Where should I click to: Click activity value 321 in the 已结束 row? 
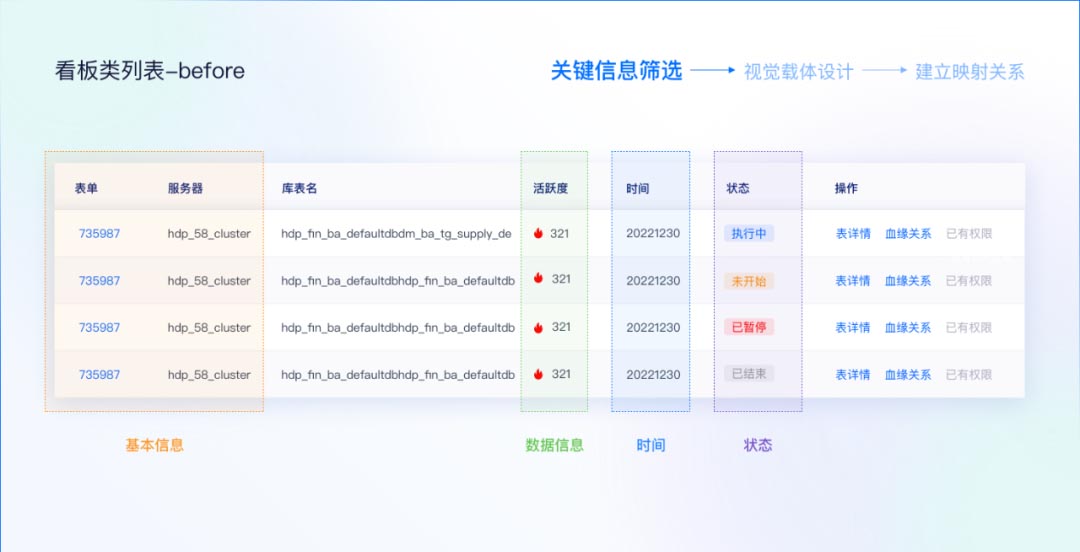pos(561,374)
